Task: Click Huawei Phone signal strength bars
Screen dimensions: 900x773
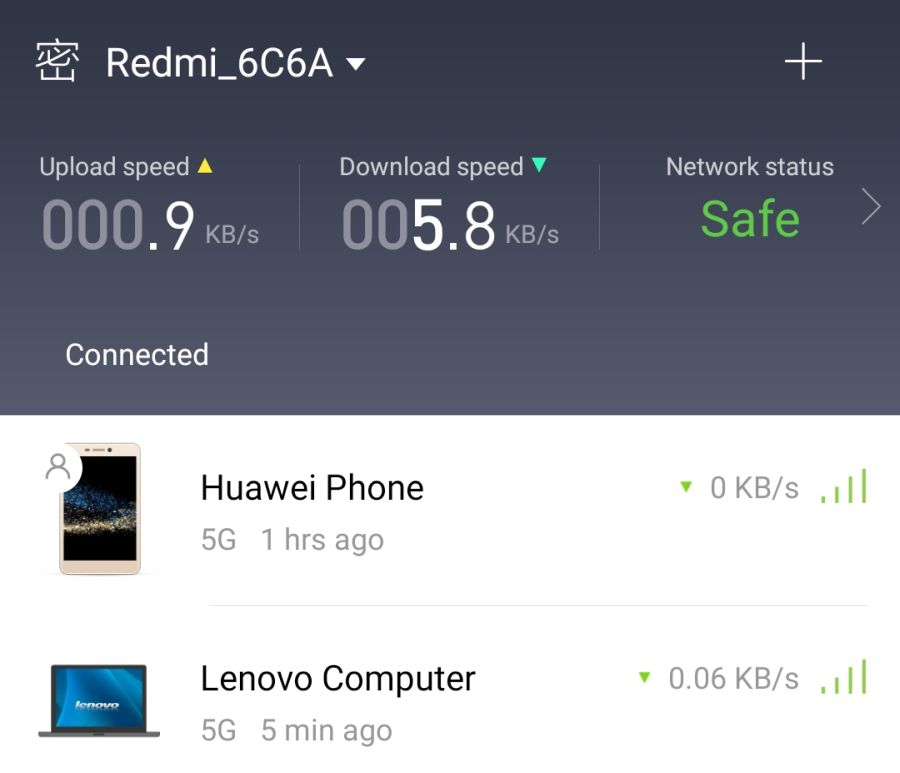Action: tap(843, 486)
